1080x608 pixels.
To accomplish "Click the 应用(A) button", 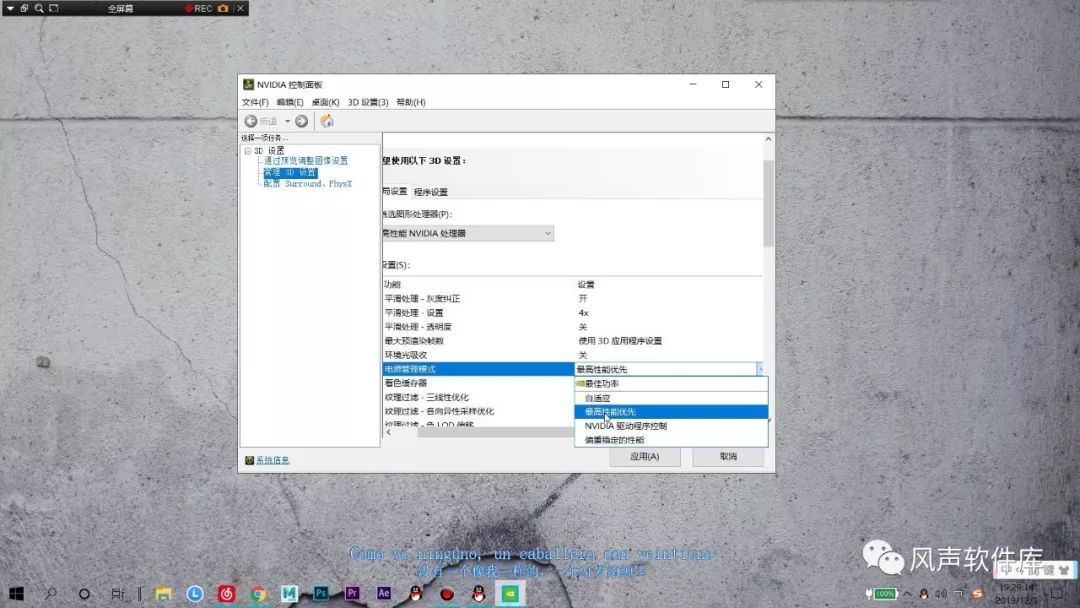I will click(x=645, y=455).
